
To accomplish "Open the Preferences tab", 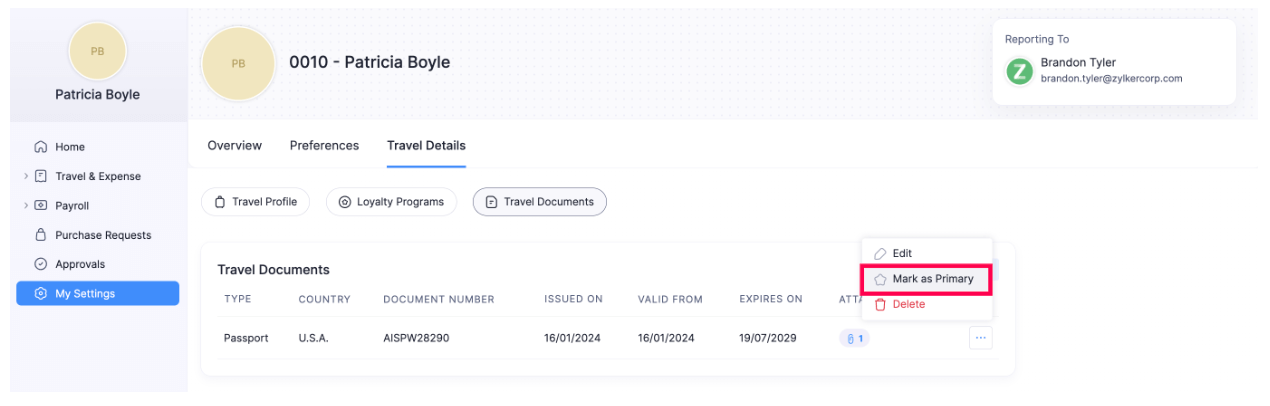I will point(324,146).
